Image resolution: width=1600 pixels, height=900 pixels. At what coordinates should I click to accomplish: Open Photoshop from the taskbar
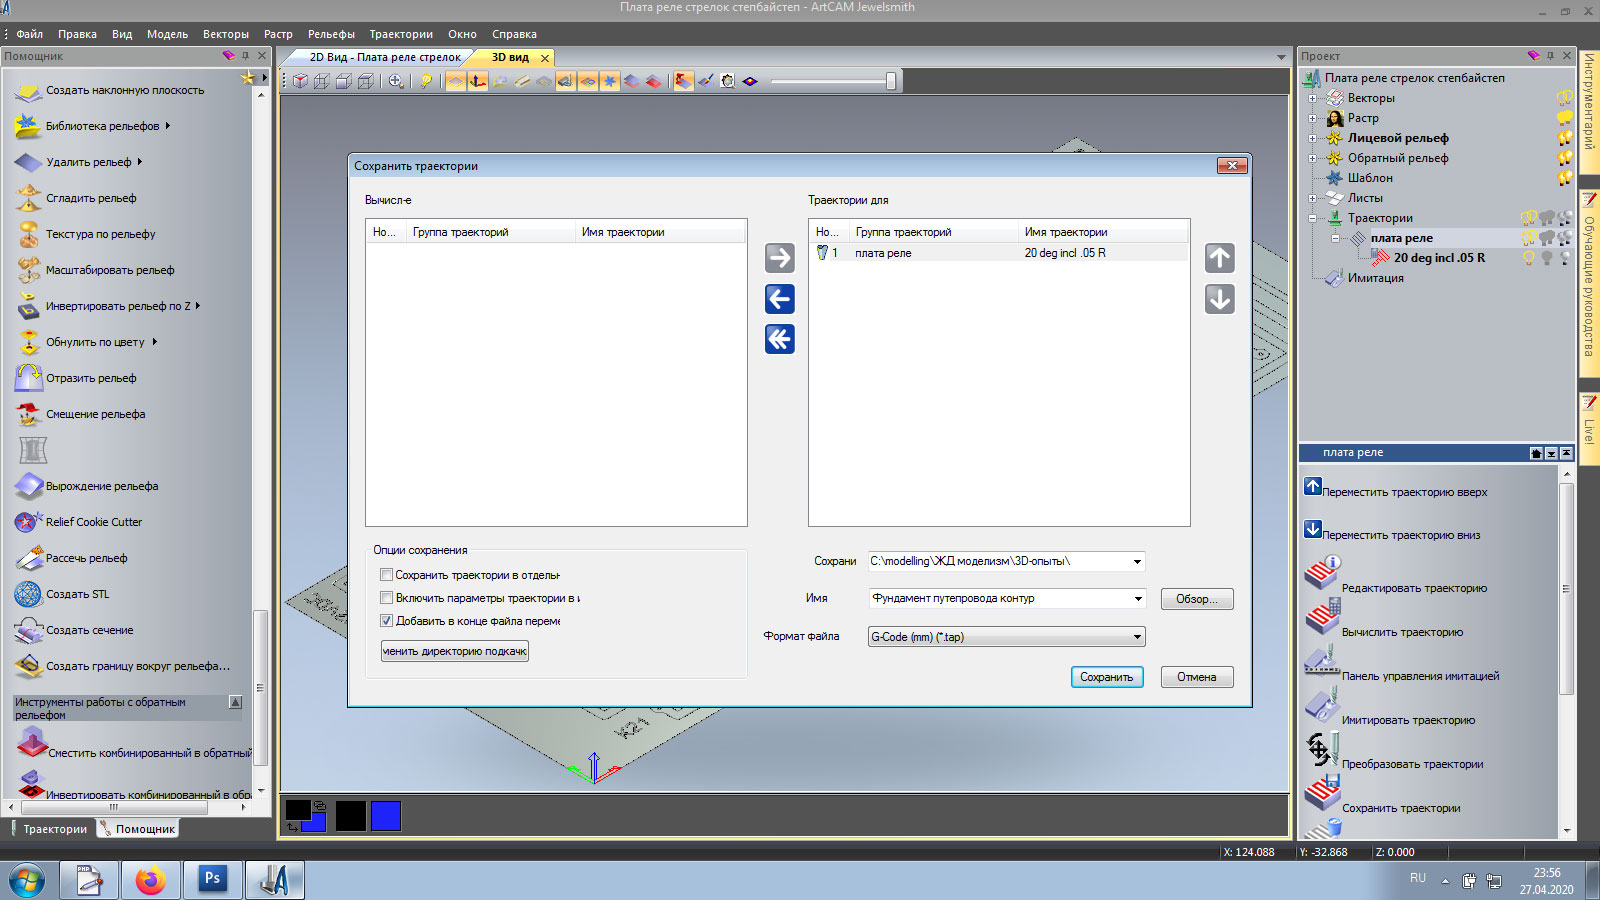pyautogui.click(x=212, y=880)
